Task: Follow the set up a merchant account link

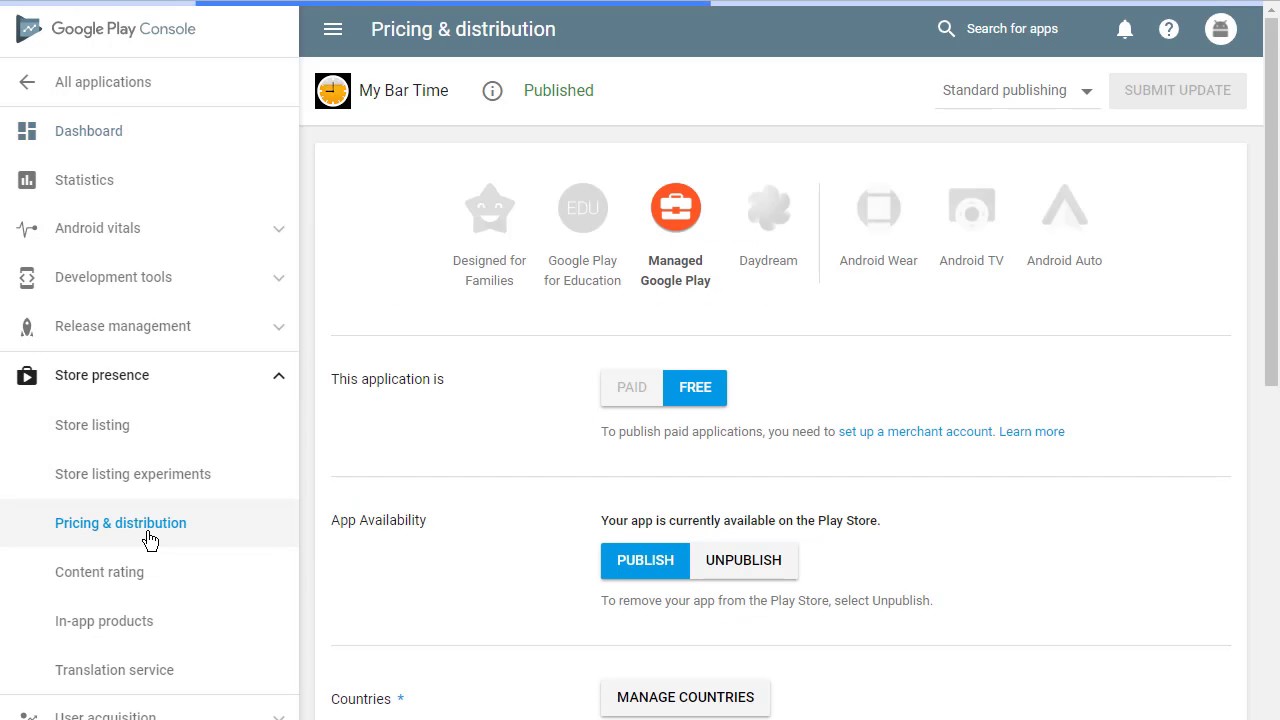Action: (x=916, y=432)
